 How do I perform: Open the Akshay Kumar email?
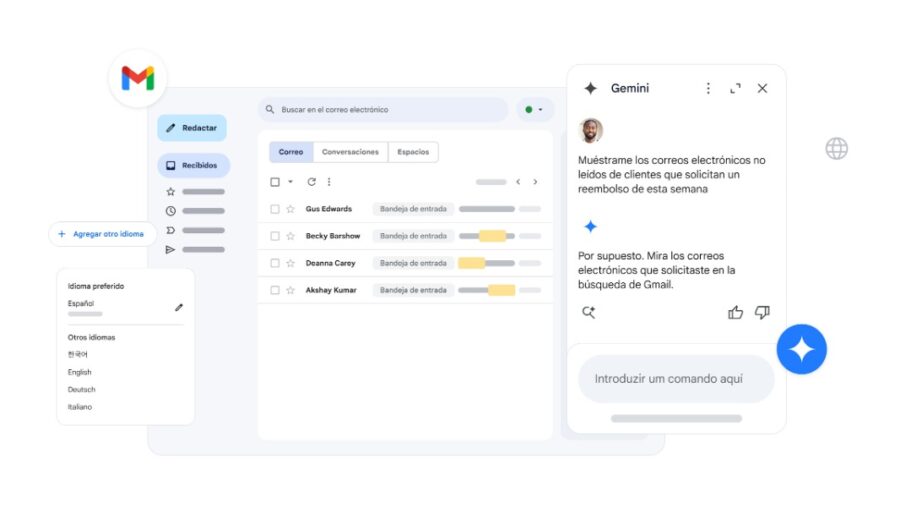click(405, 290)
